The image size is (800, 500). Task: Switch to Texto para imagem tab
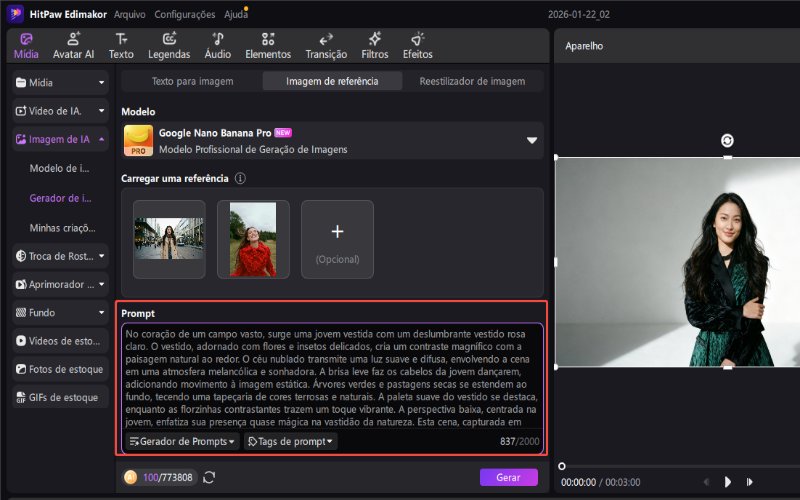[192, 81]
